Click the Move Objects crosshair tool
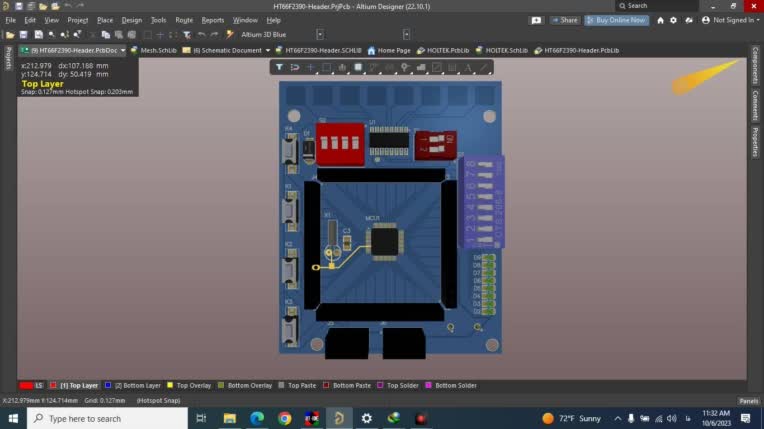 (x=311, y=68)
